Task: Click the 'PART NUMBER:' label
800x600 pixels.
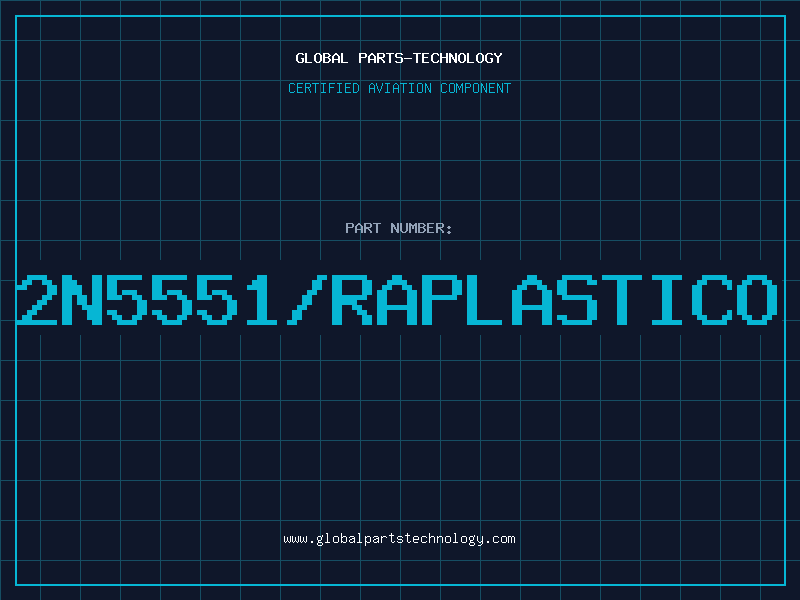Action: click(x=399, y=228)
